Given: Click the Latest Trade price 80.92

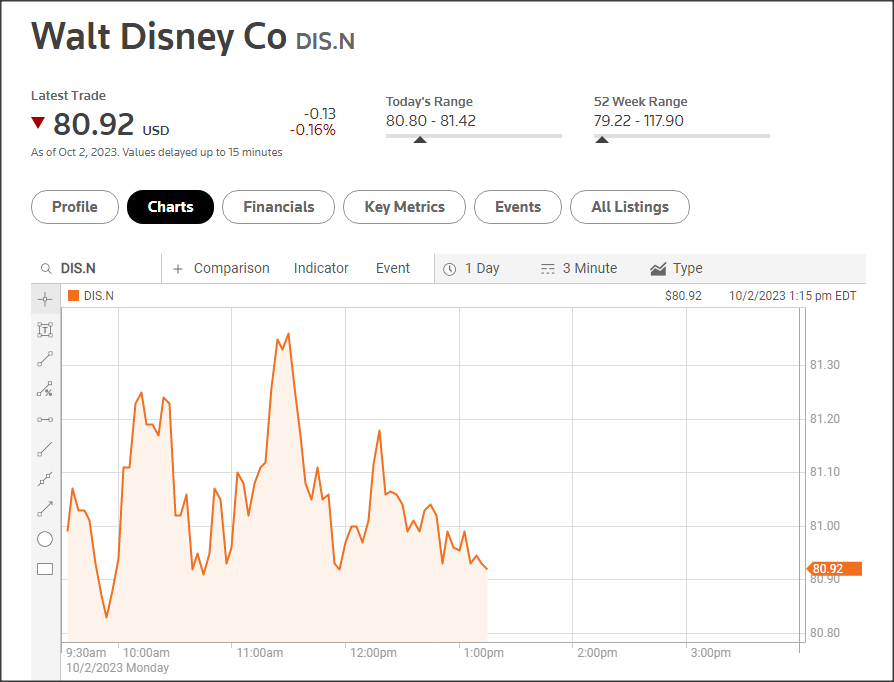Looking at the screenshot, I should point(94,124).
